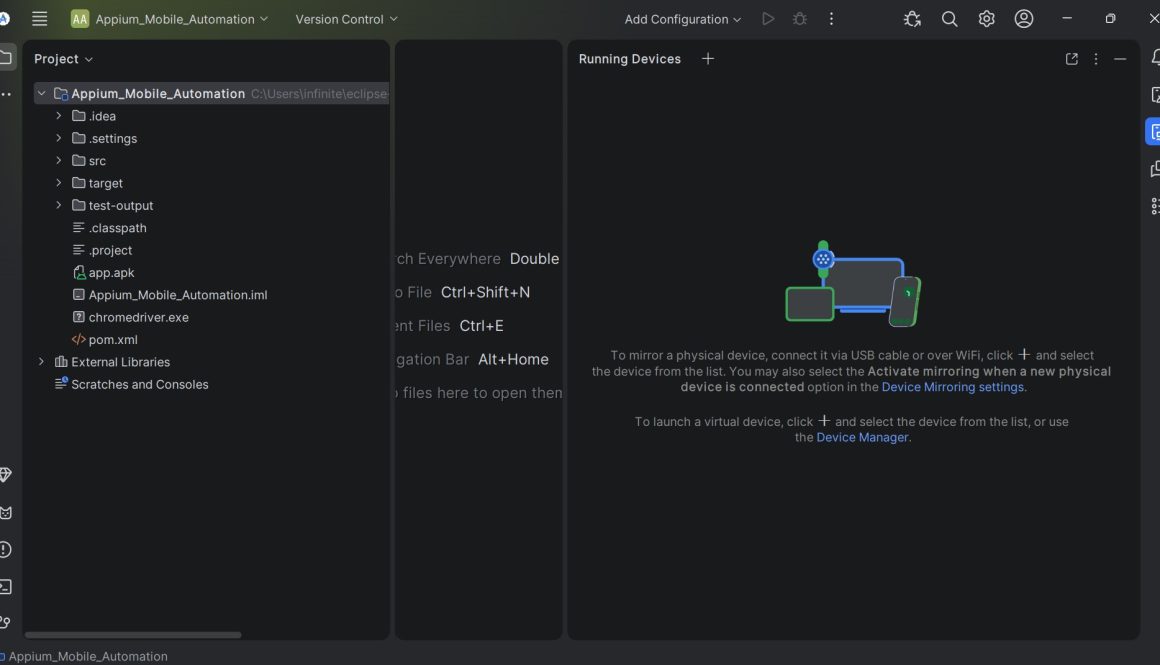Screen dimensions: 1160x665
Task: Open the Add Configuration dropdown
Action: click(x=682, y=19)
